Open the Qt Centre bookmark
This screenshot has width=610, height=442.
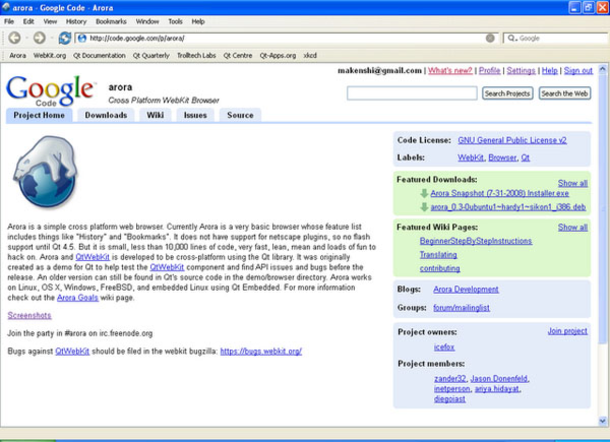pyautogui.click(x=238, y=55)
